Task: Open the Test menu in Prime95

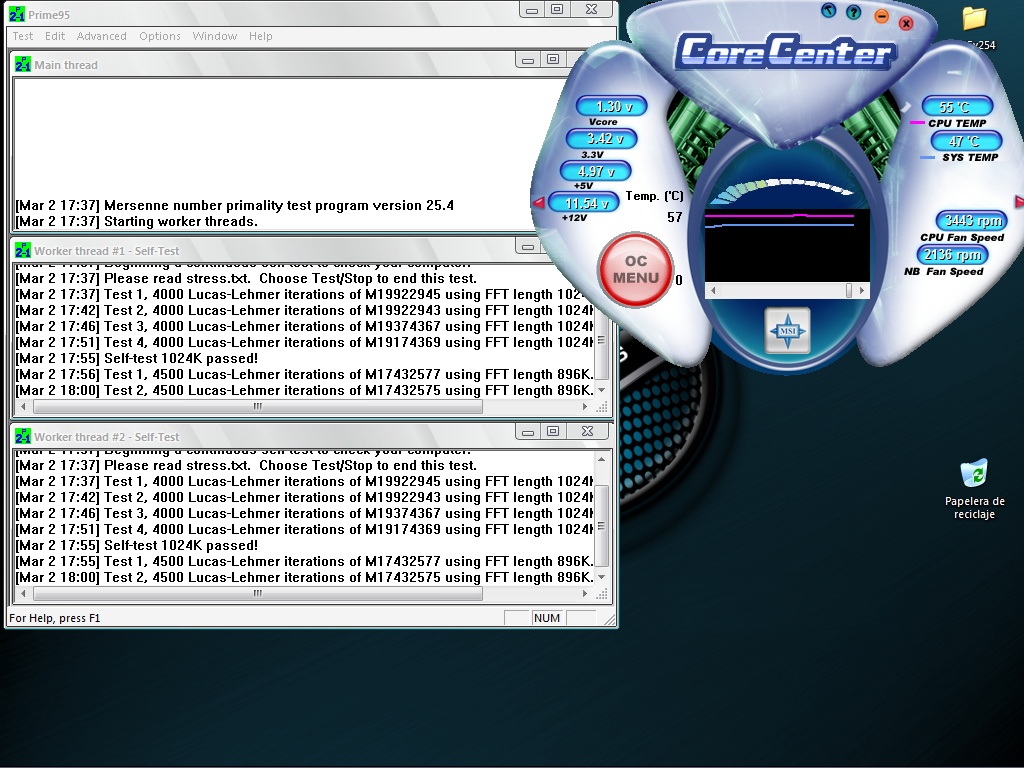Action: (x=23, y=36)
